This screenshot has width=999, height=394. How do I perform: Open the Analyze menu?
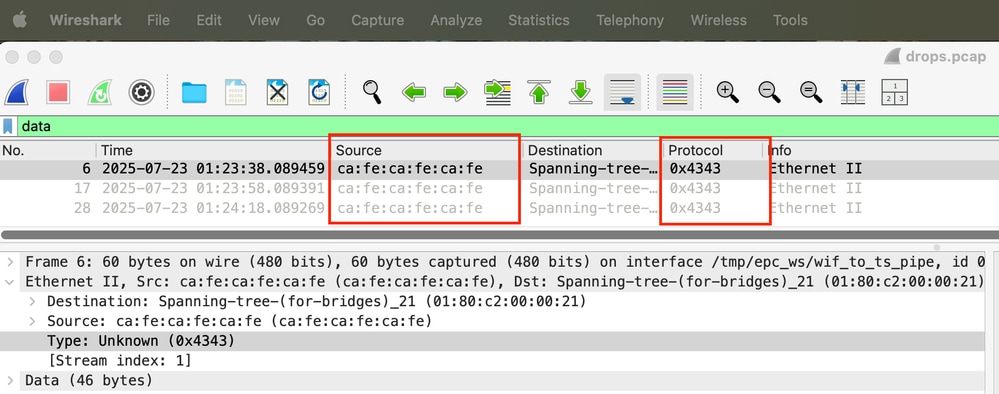[456, 20]
